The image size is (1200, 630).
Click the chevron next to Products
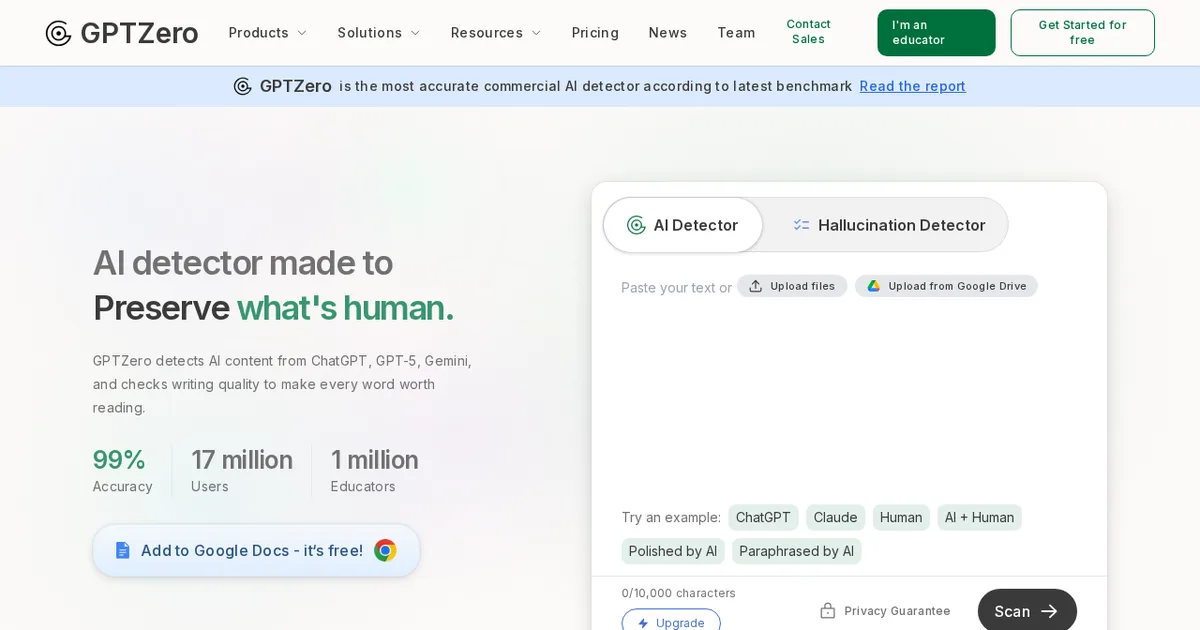[301, 33]
